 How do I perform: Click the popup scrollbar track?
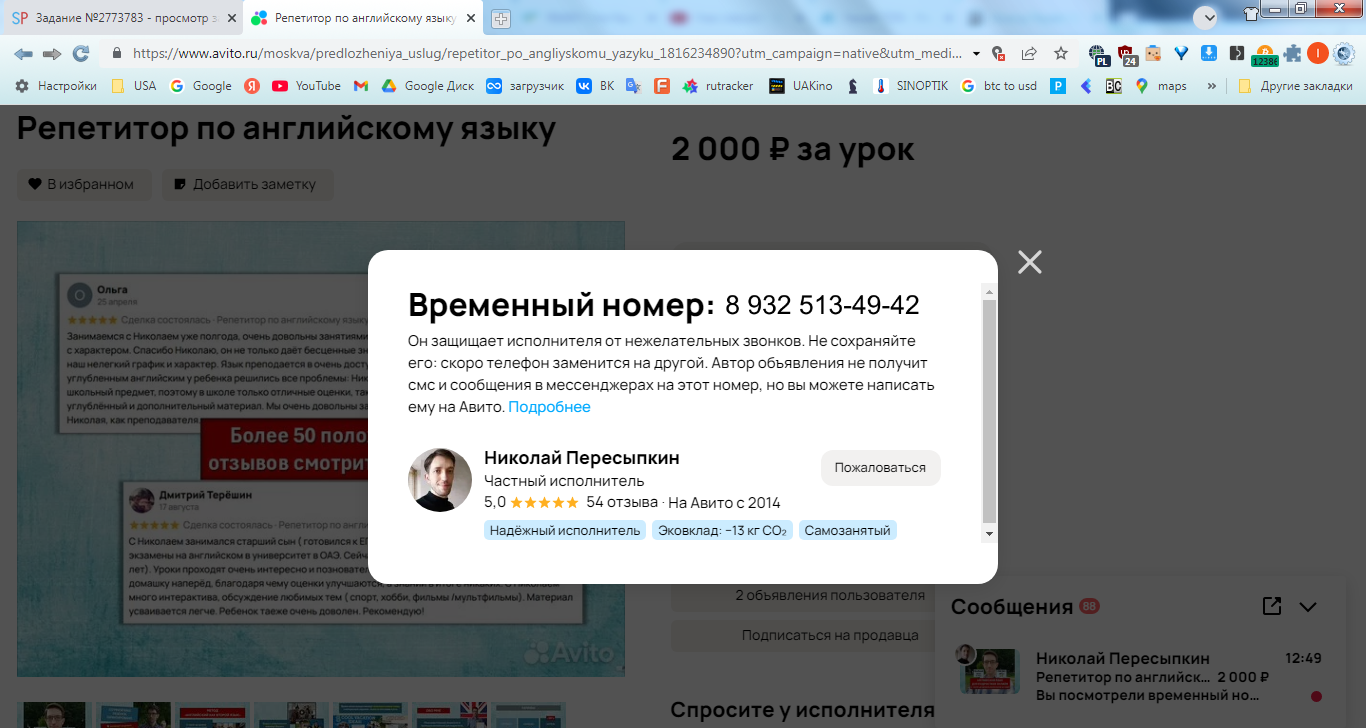[990, 412]
